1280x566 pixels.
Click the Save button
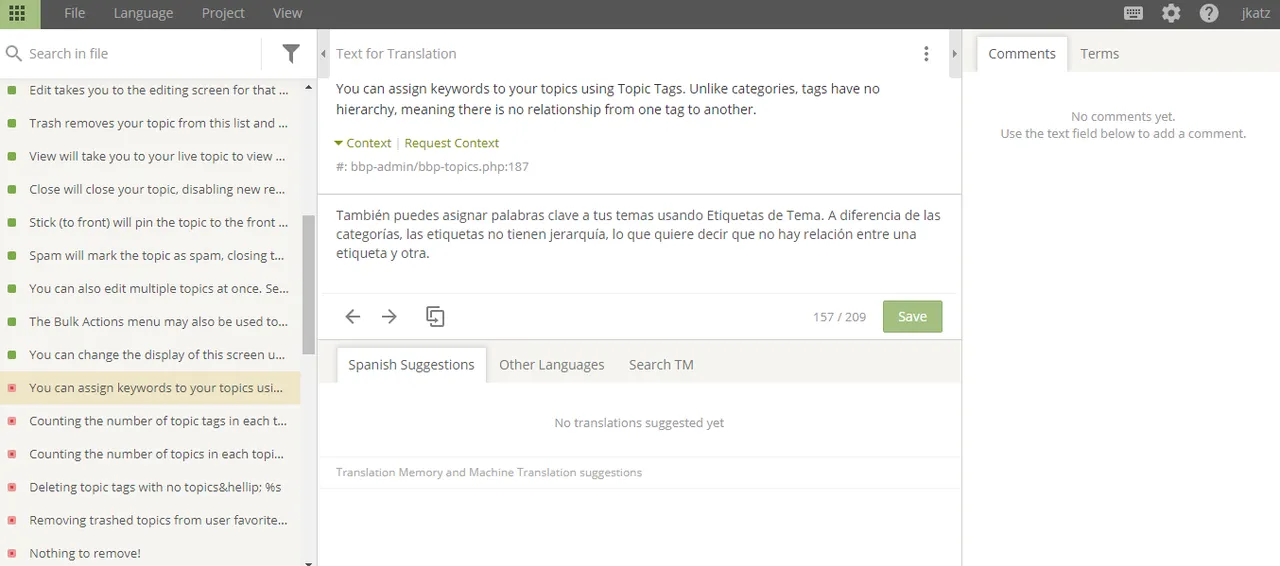912,317
